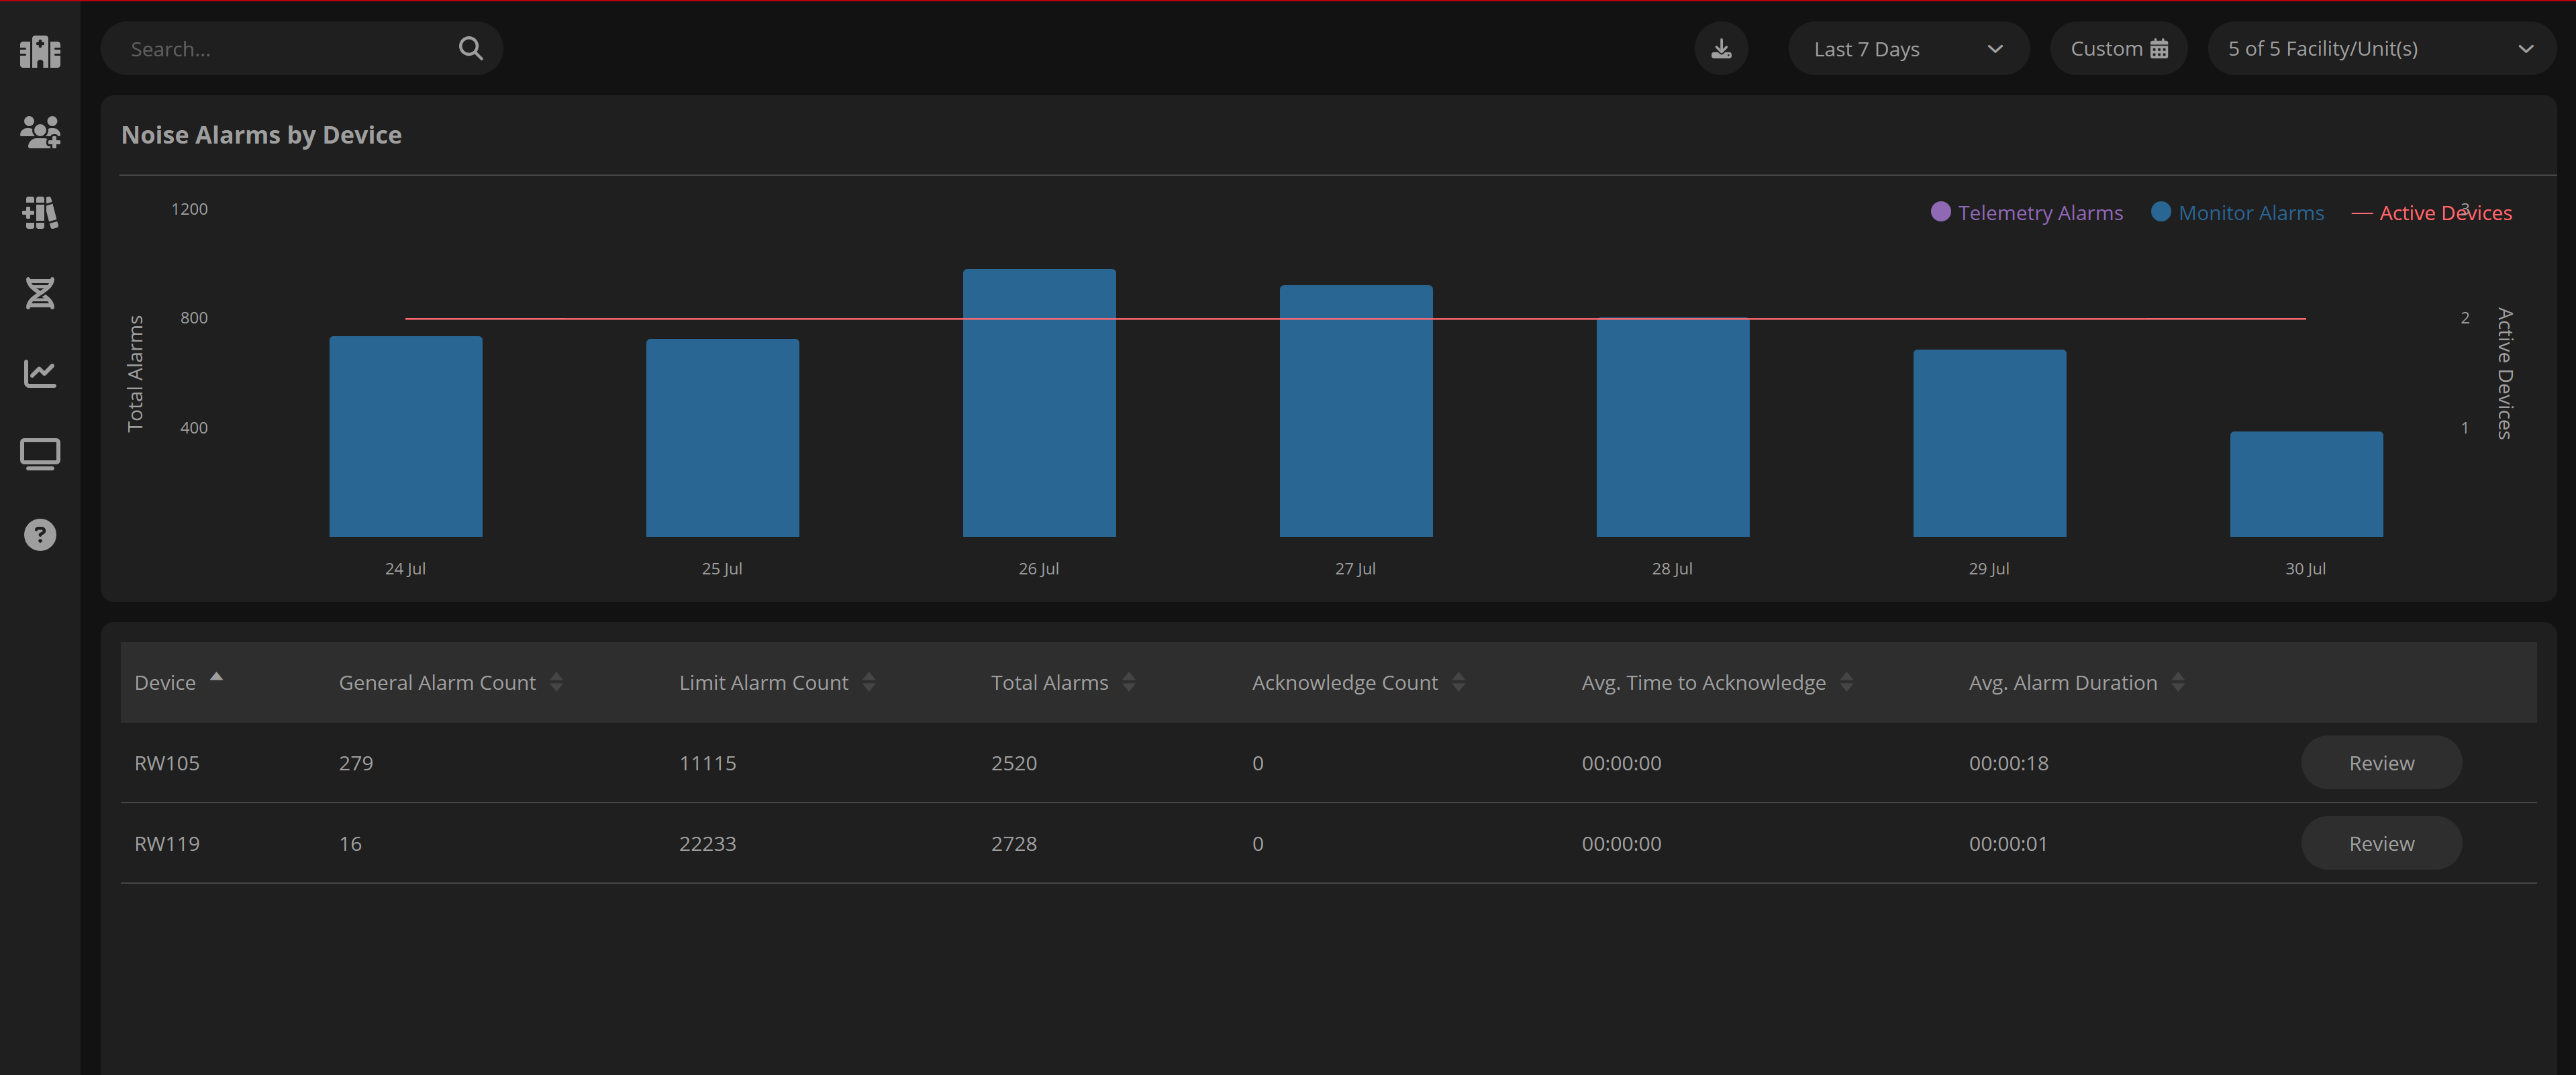
Task: Select the 27 Jul bar
Action: [1356, 411]
